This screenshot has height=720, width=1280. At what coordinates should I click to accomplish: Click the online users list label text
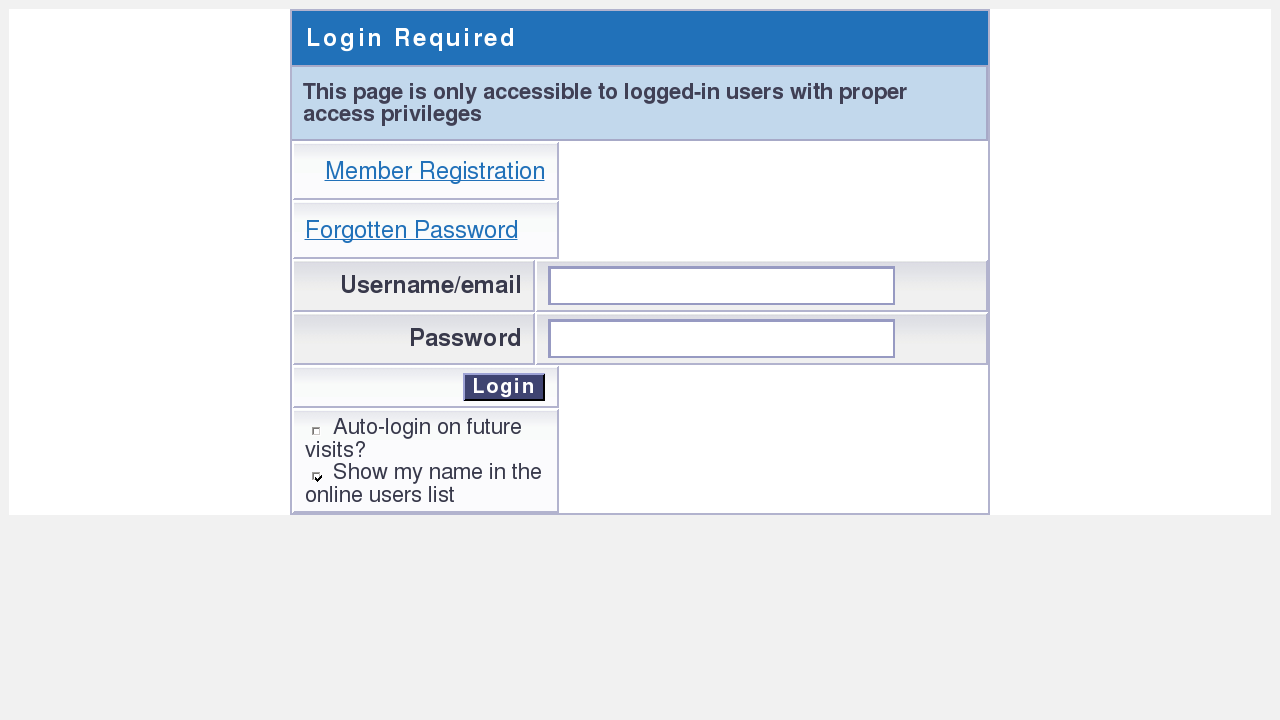(423, 483)
